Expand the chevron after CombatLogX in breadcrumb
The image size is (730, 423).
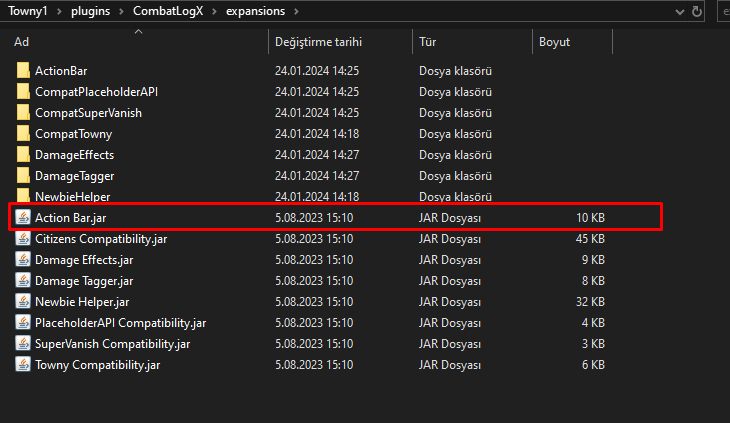coord(214,11)
